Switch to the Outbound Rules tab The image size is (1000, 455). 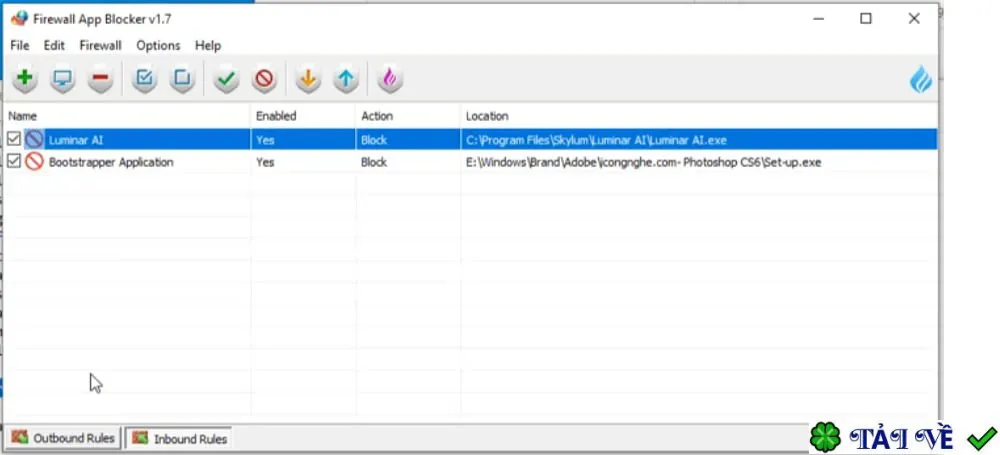pos(63,438)
